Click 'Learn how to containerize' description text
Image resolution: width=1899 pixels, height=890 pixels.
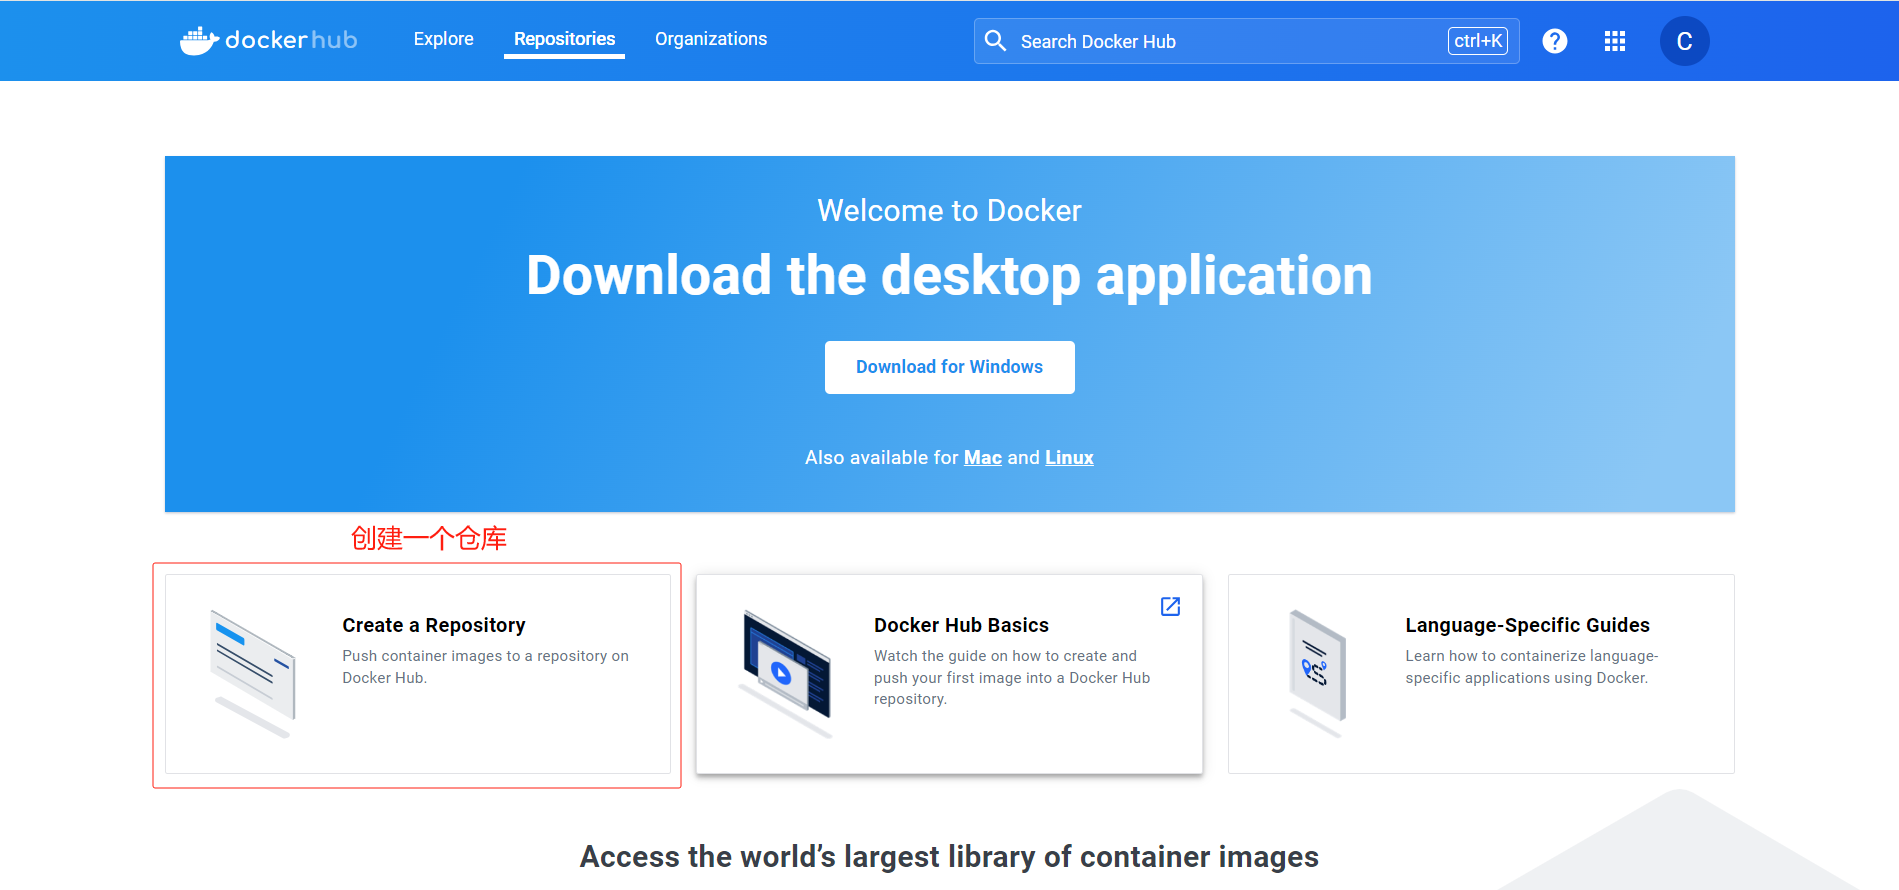[x=1531, y=666]
